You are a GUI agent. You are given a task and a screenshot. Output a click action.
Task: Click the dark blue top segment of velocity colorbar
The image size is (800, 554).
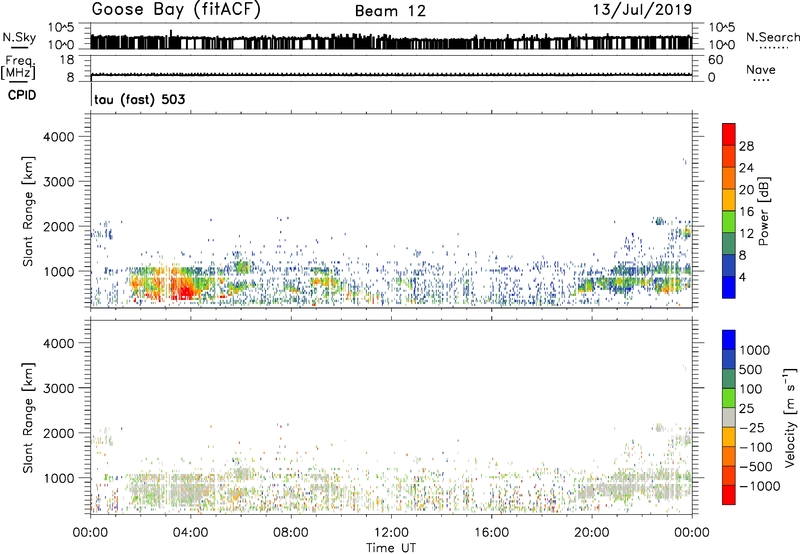pos(729,340)
